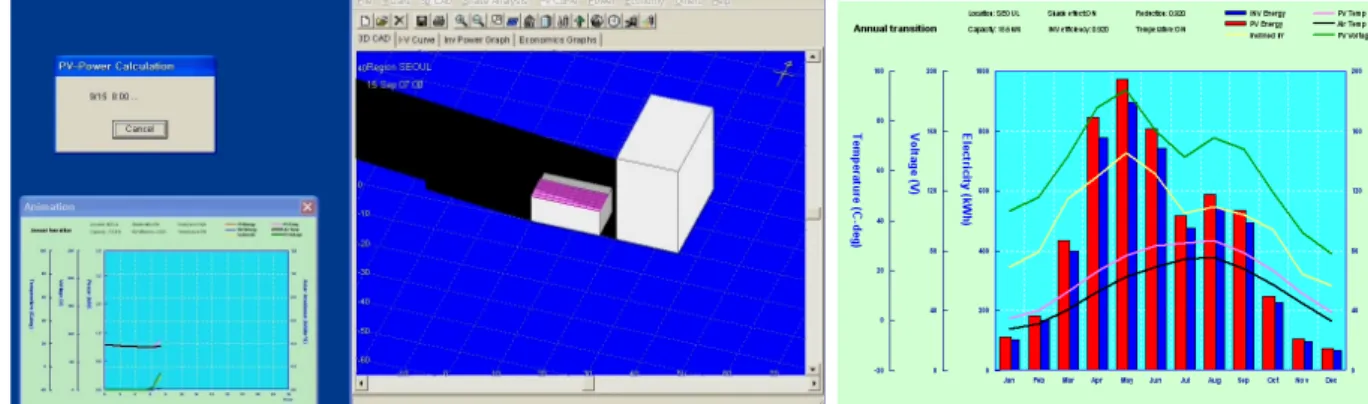Click the blue PV panel toolbar icon
The width and height of the screenshot is (1368, 404).
click(512, 21)
